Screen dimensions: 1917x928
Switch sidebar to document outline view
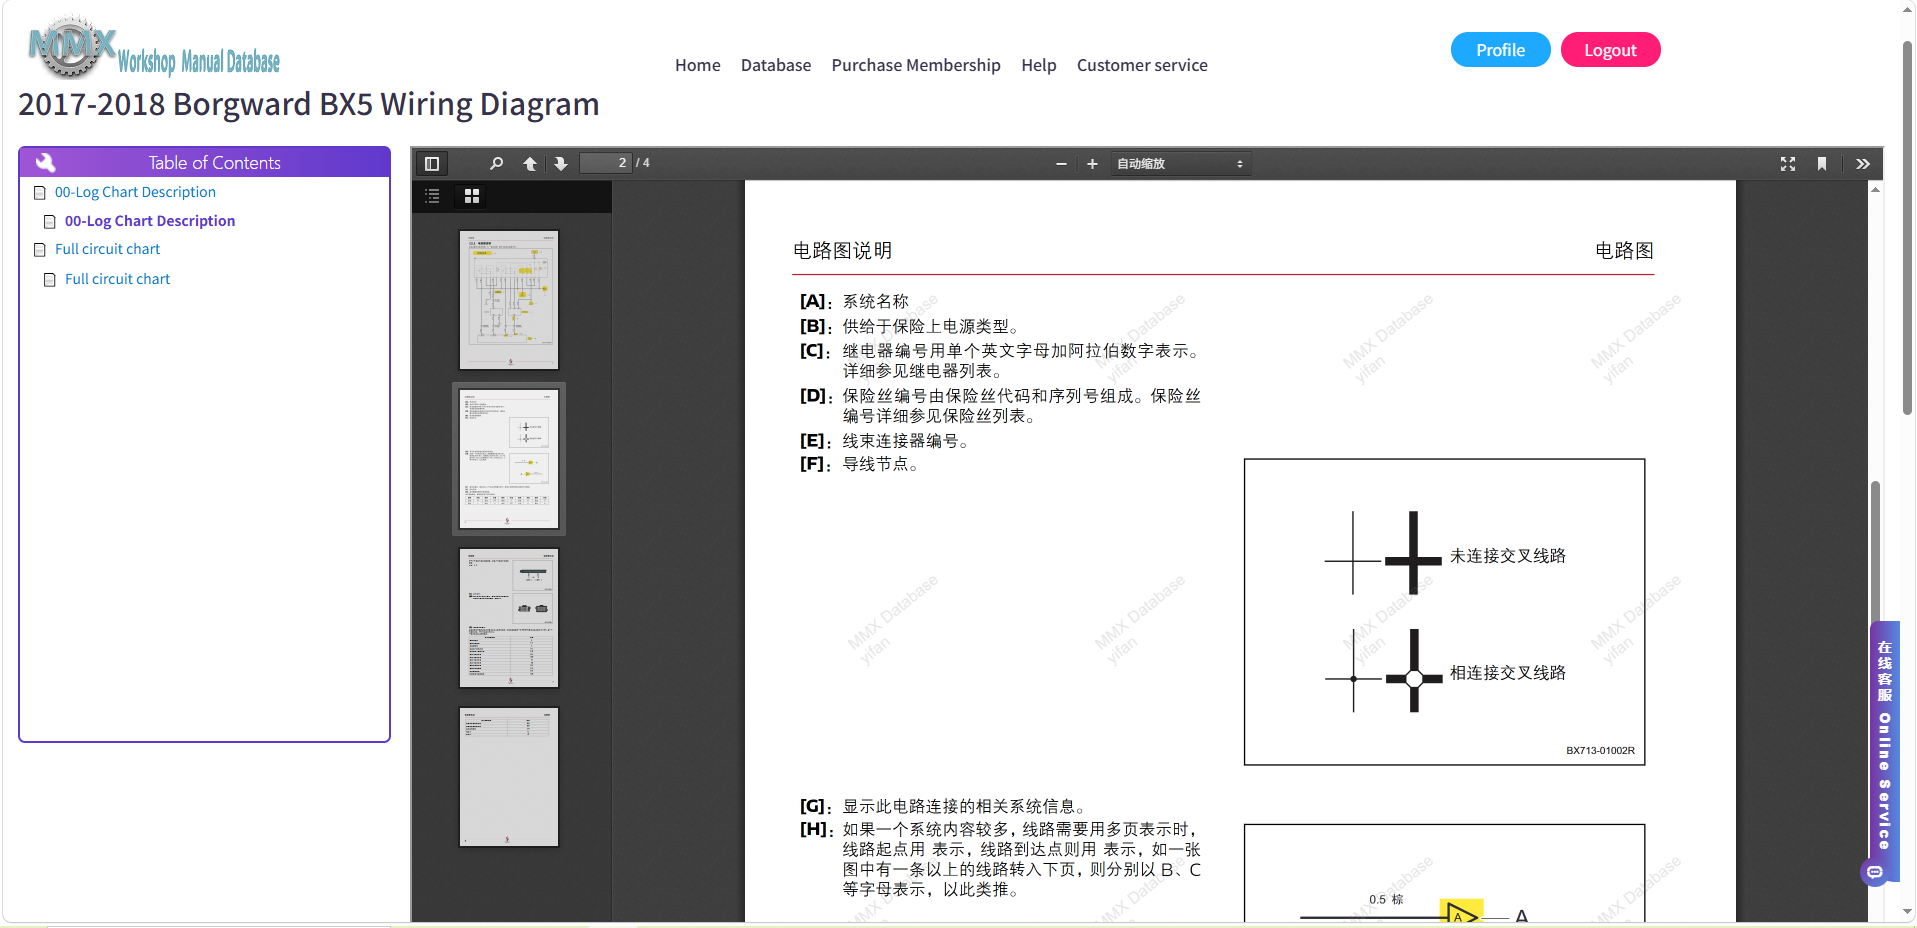tap(432, 196)
